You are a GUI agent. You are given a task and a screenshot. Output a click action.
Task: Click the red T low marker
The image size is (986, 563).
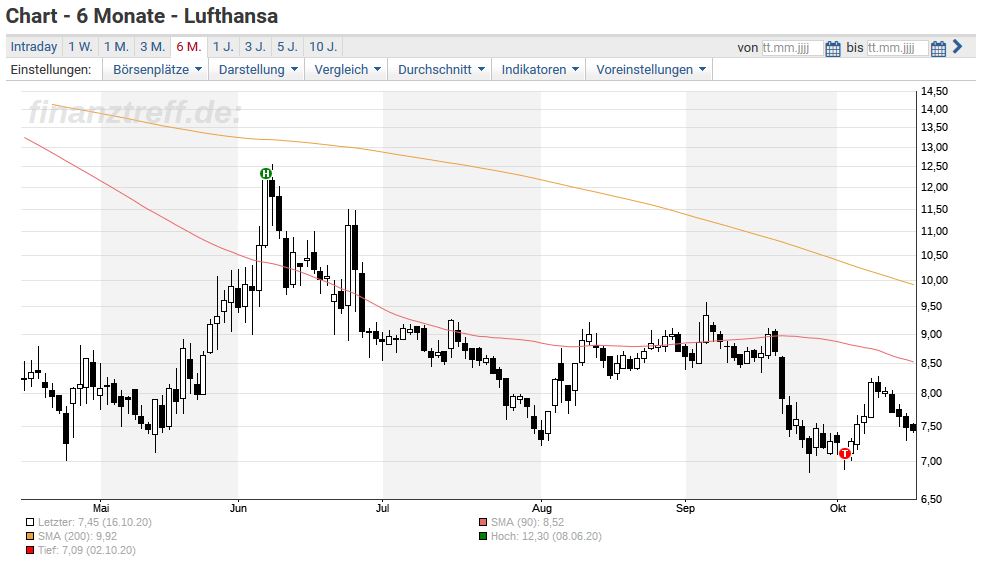[x=845, y=454]
